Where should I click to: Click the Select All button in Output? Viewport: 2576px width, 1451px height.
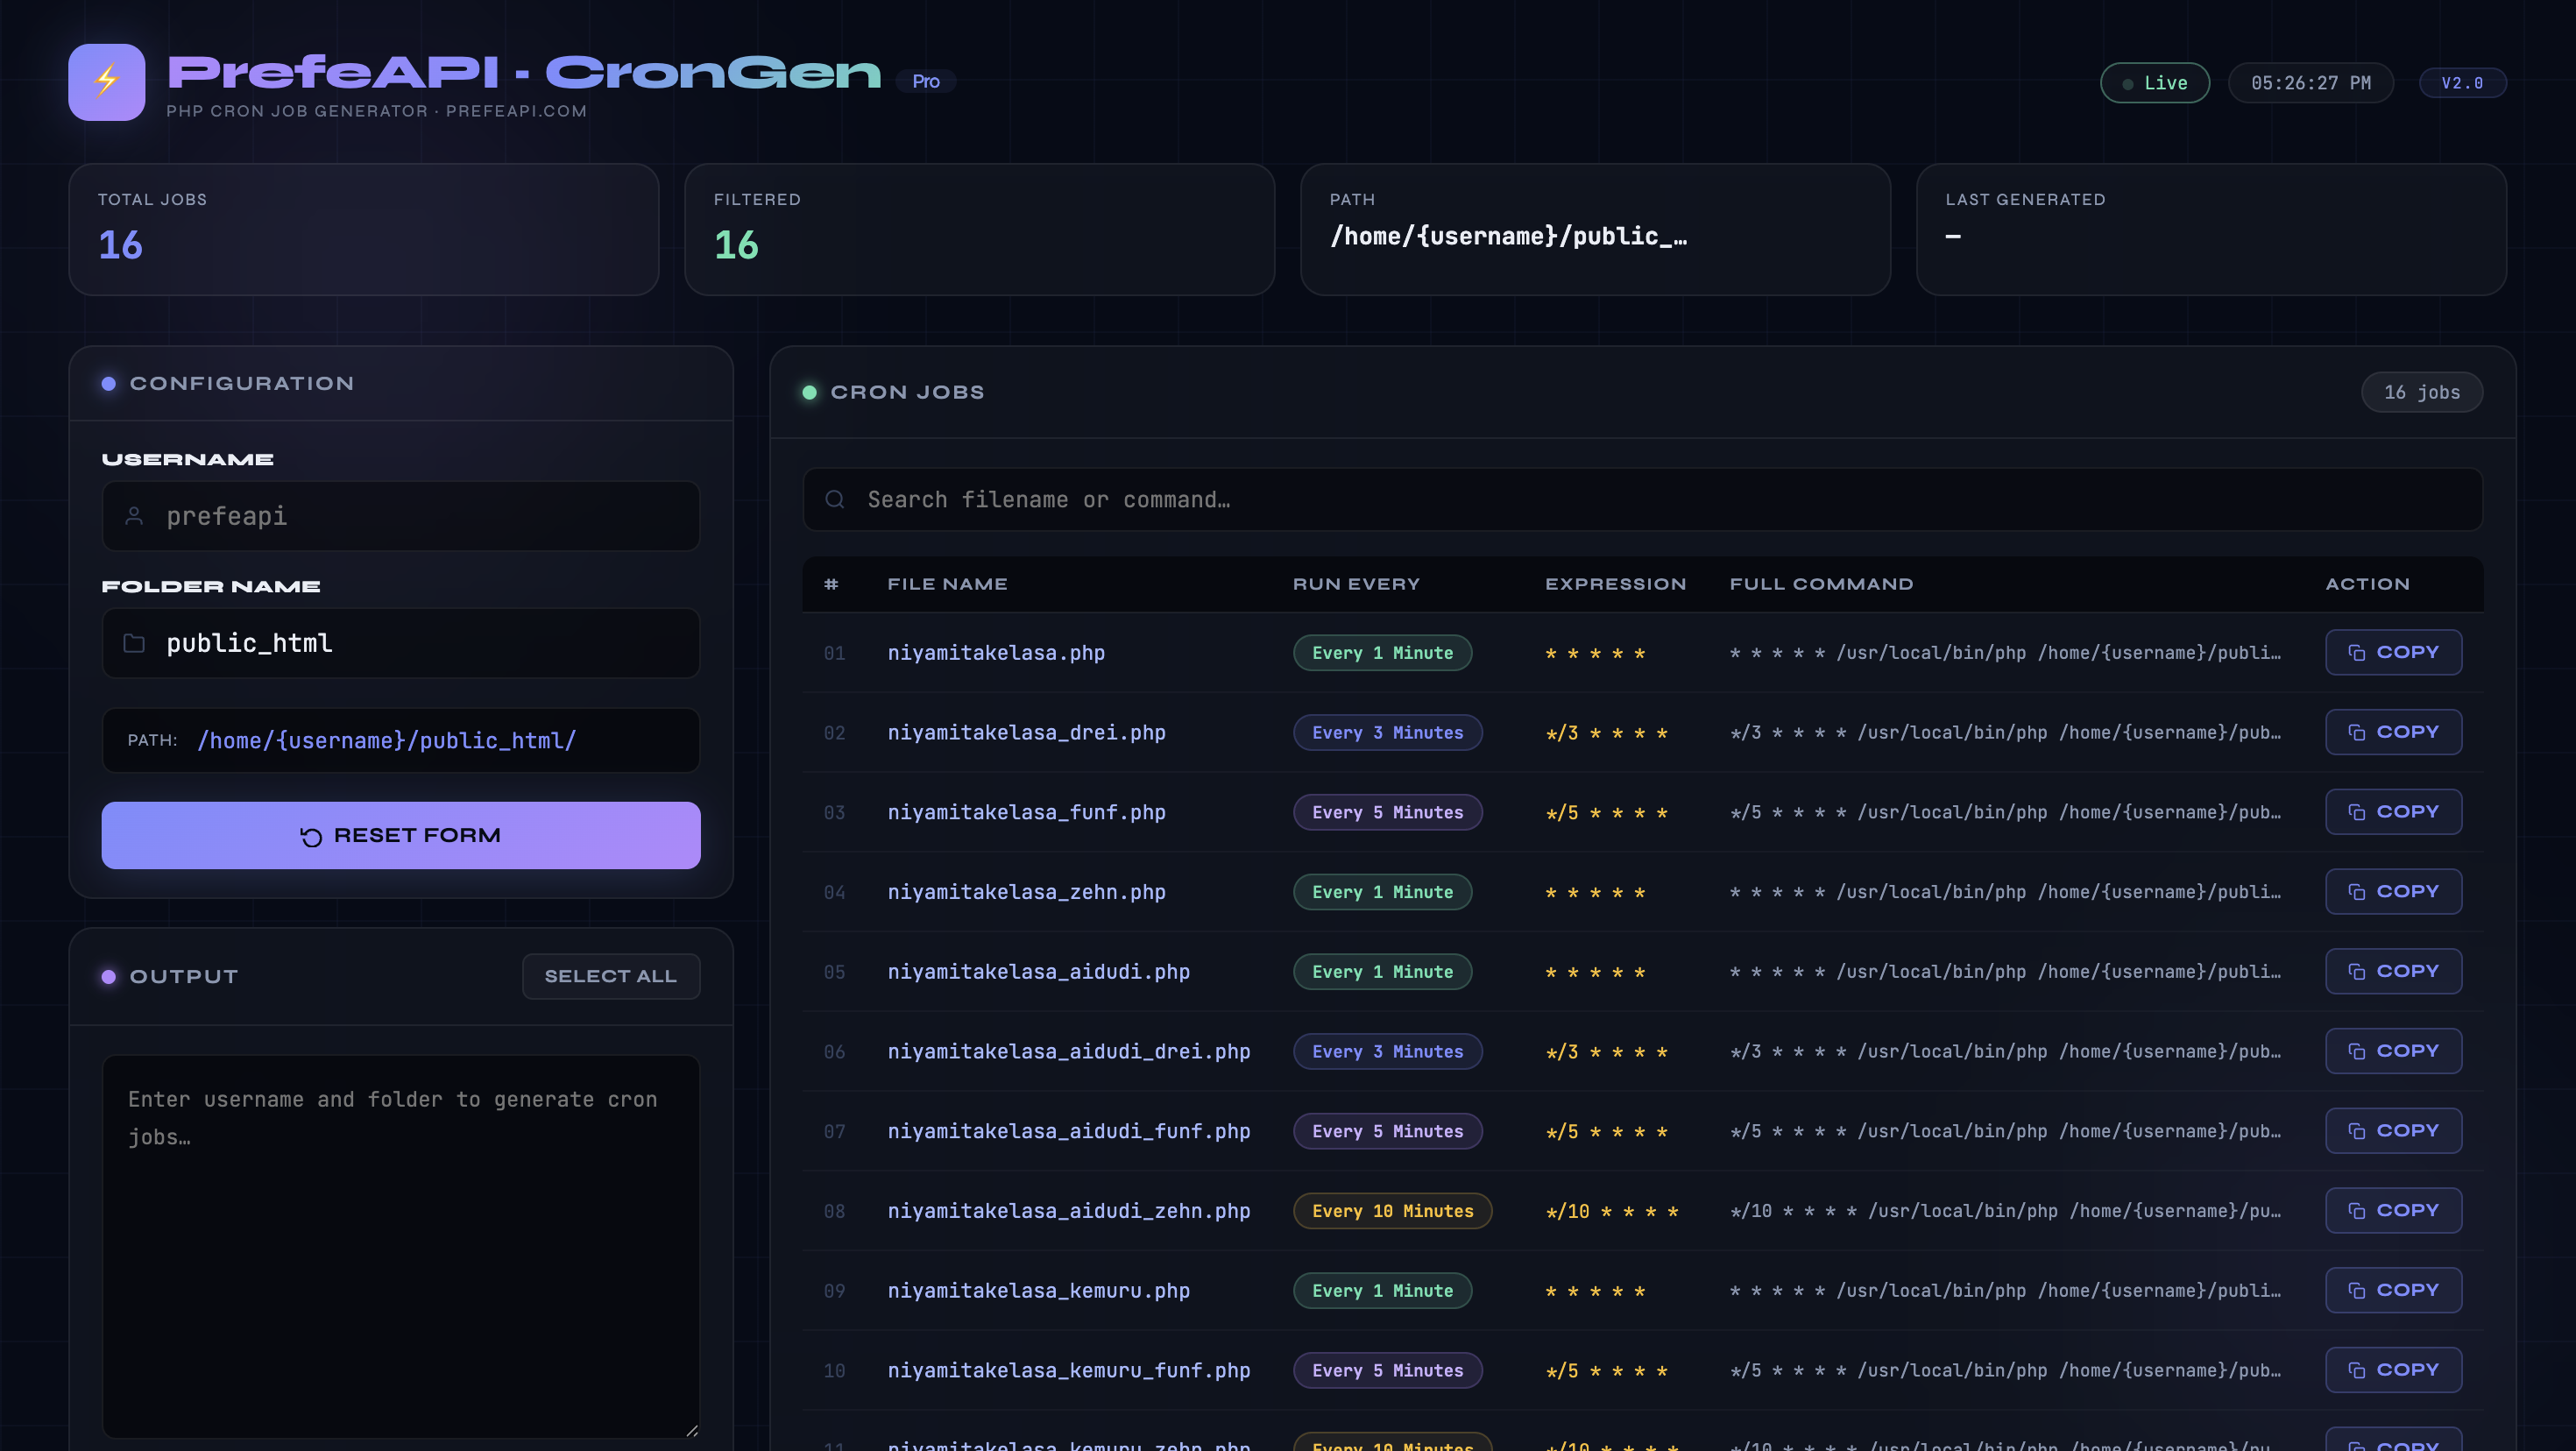[611, 976]
